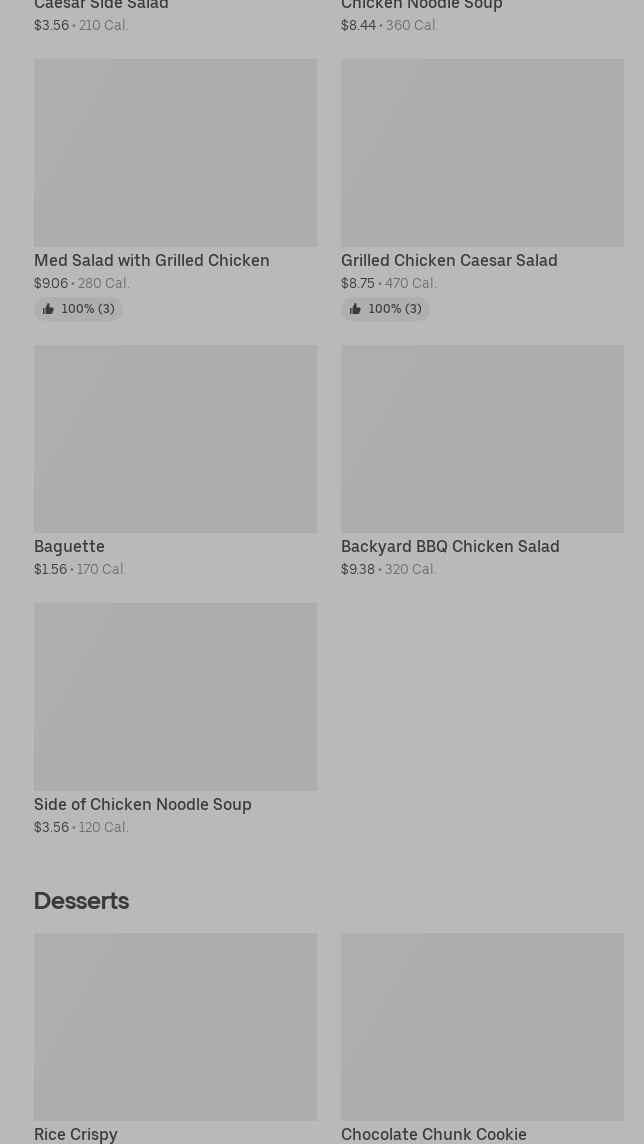Select the Grilled Chicken Caesar Salad title
The width and height of the screenshot is (644, 1144).
coord(449,261)
